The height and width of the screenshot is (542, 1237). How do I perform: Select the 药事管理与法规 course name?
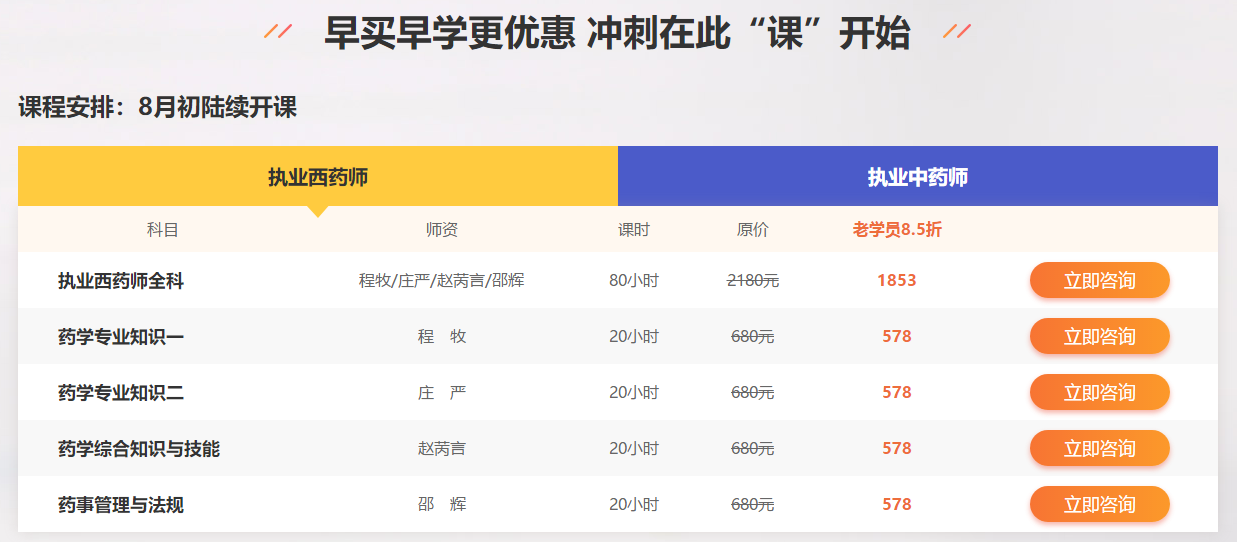(x=121, y=505)
